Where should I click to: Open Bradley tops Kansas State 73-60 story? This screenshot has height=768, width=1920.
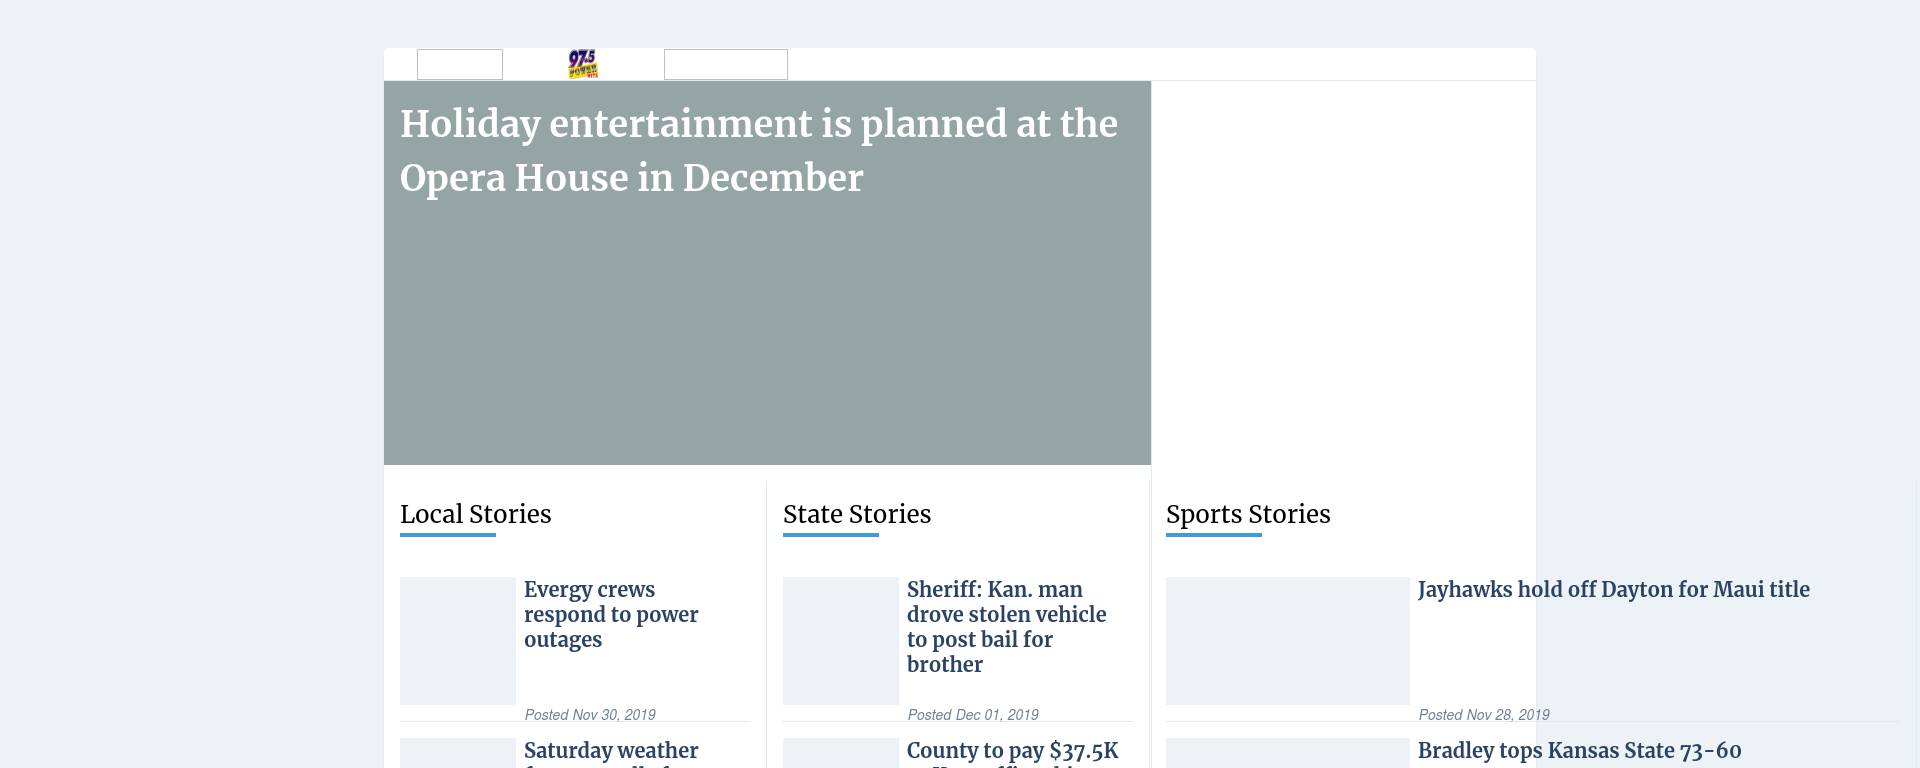(1578, 751)
